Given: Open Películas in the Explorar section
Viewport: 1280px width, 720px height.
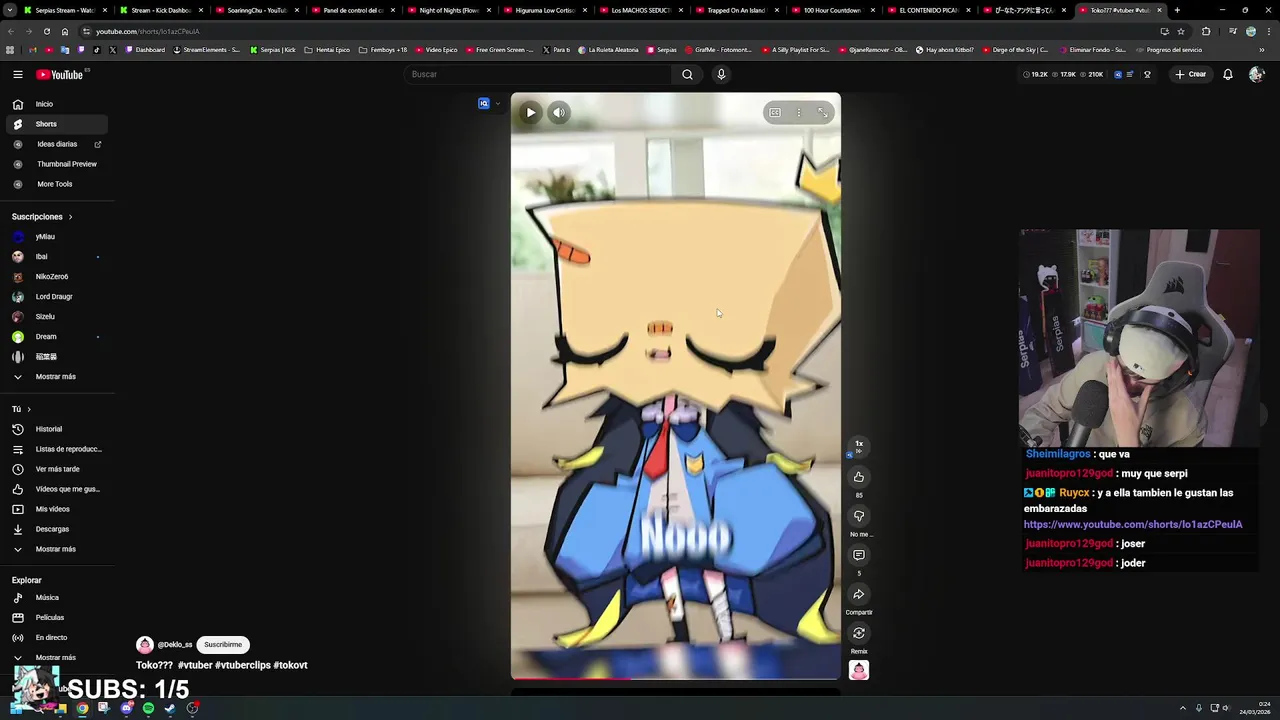Looking at the screenshot, I should click(x=55, y=618).
